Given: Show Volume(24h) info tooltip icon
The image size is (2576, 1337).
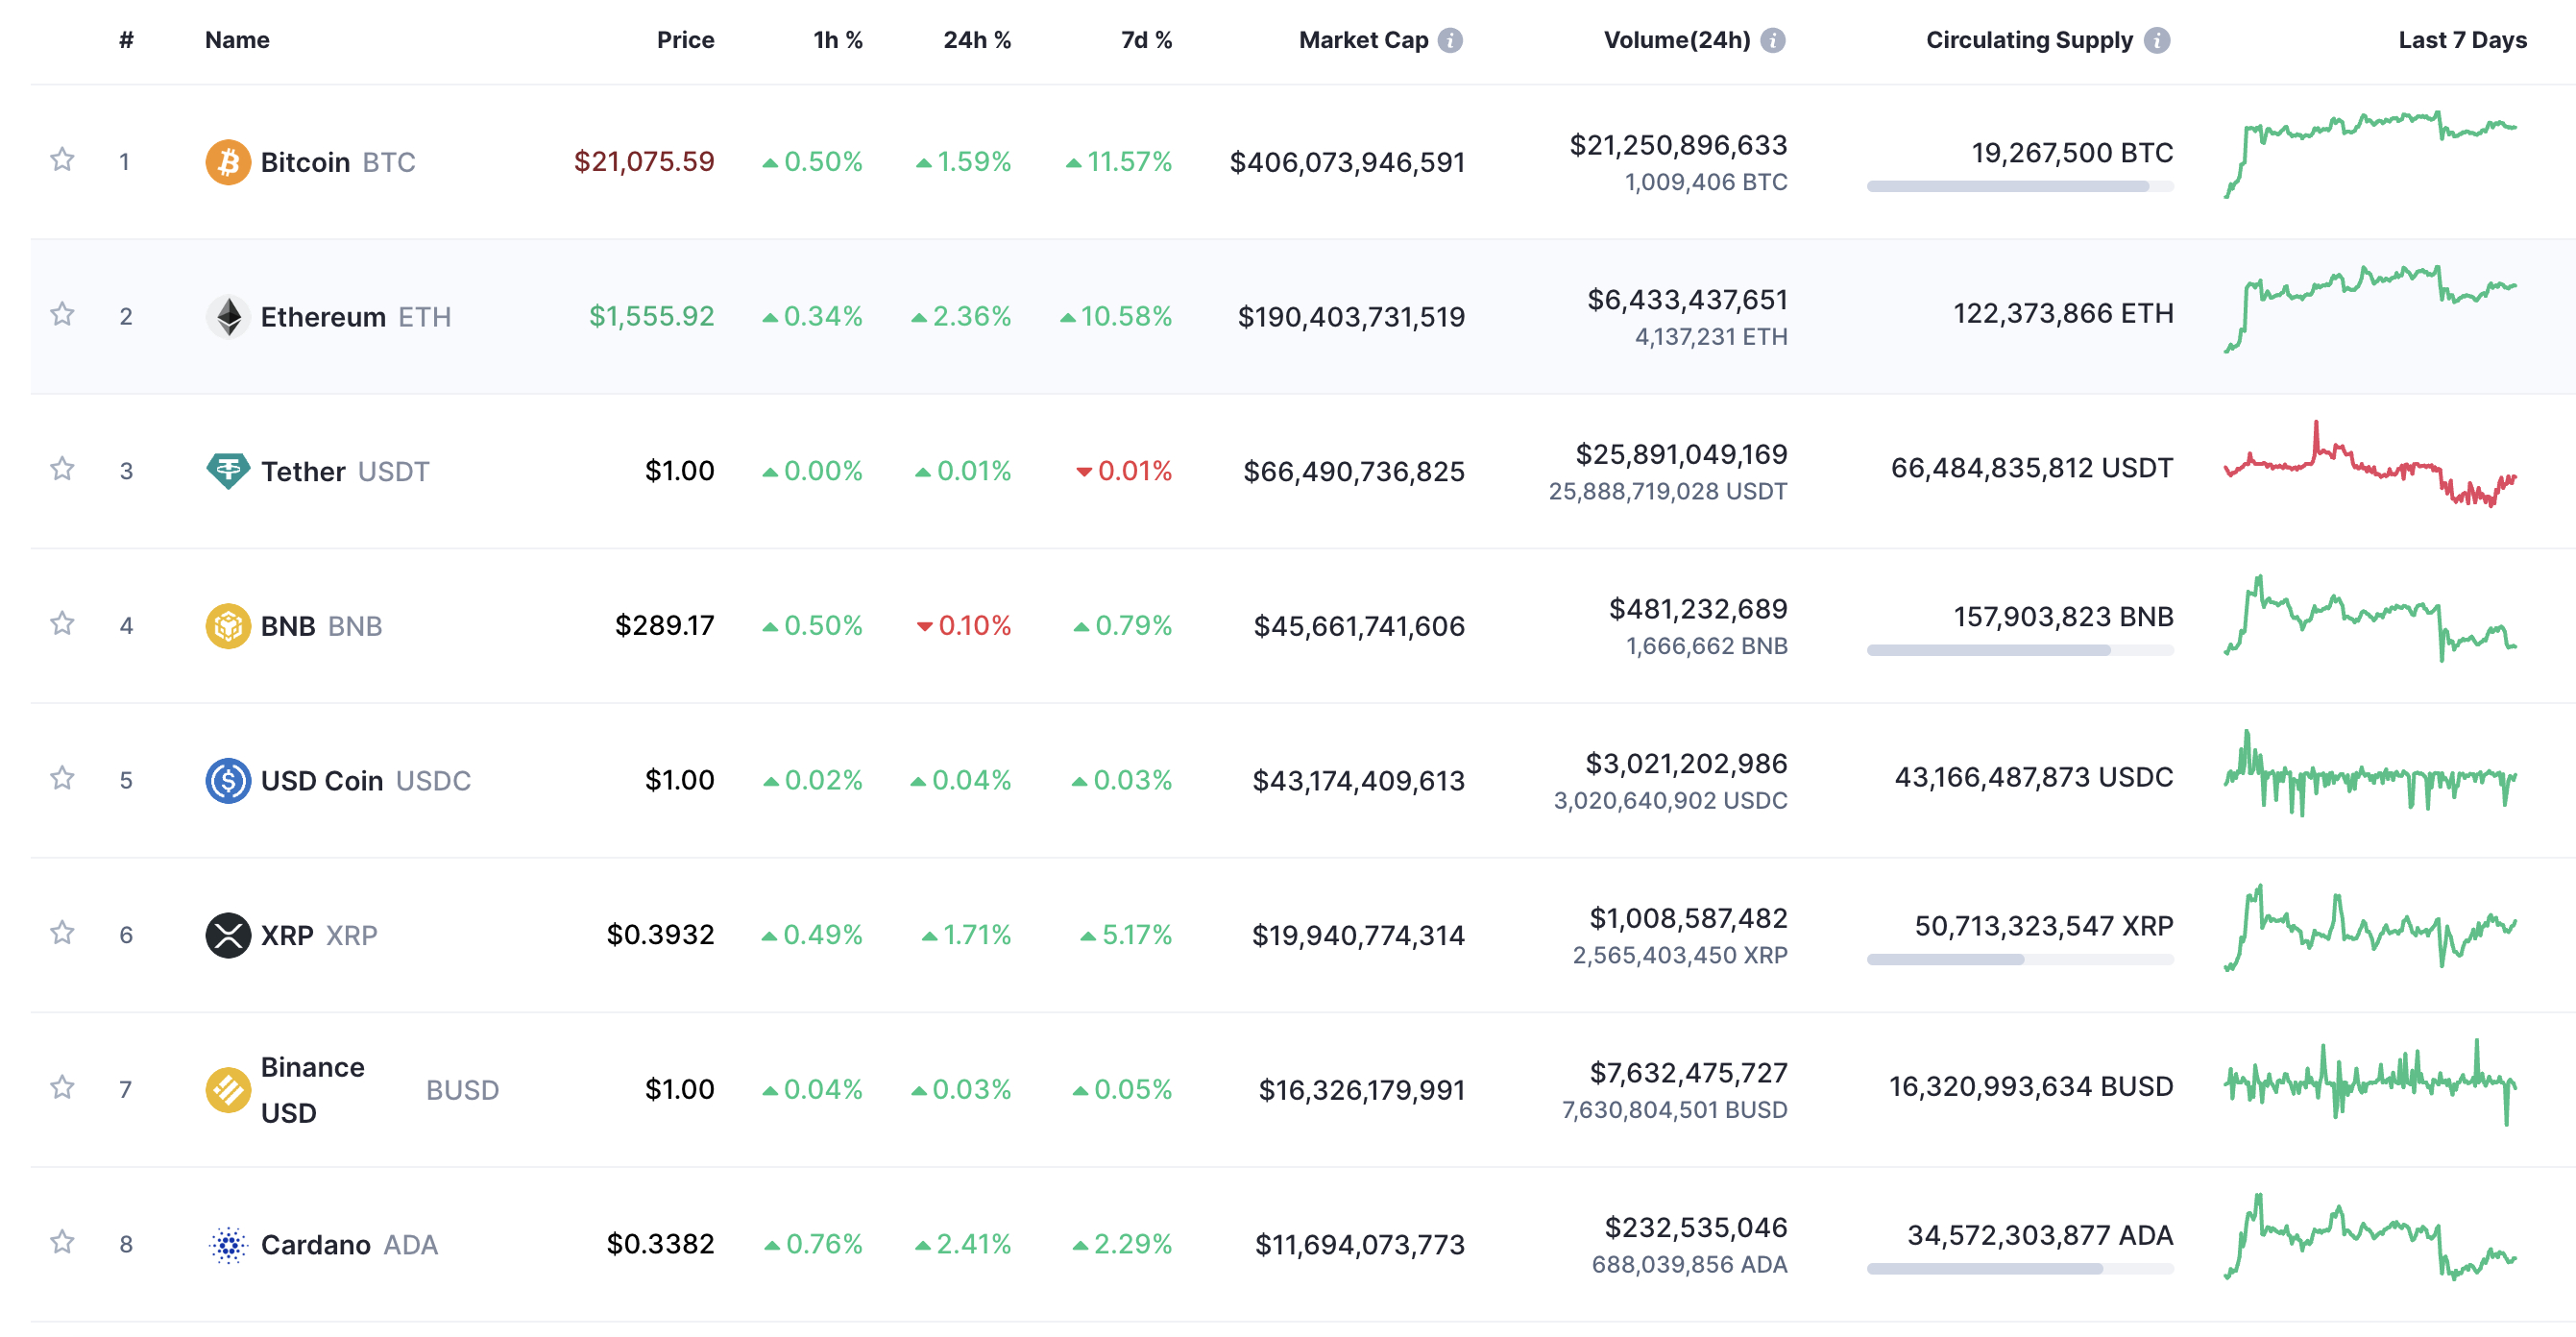Looking at the screenshot, I should (x=1773, y=40).
